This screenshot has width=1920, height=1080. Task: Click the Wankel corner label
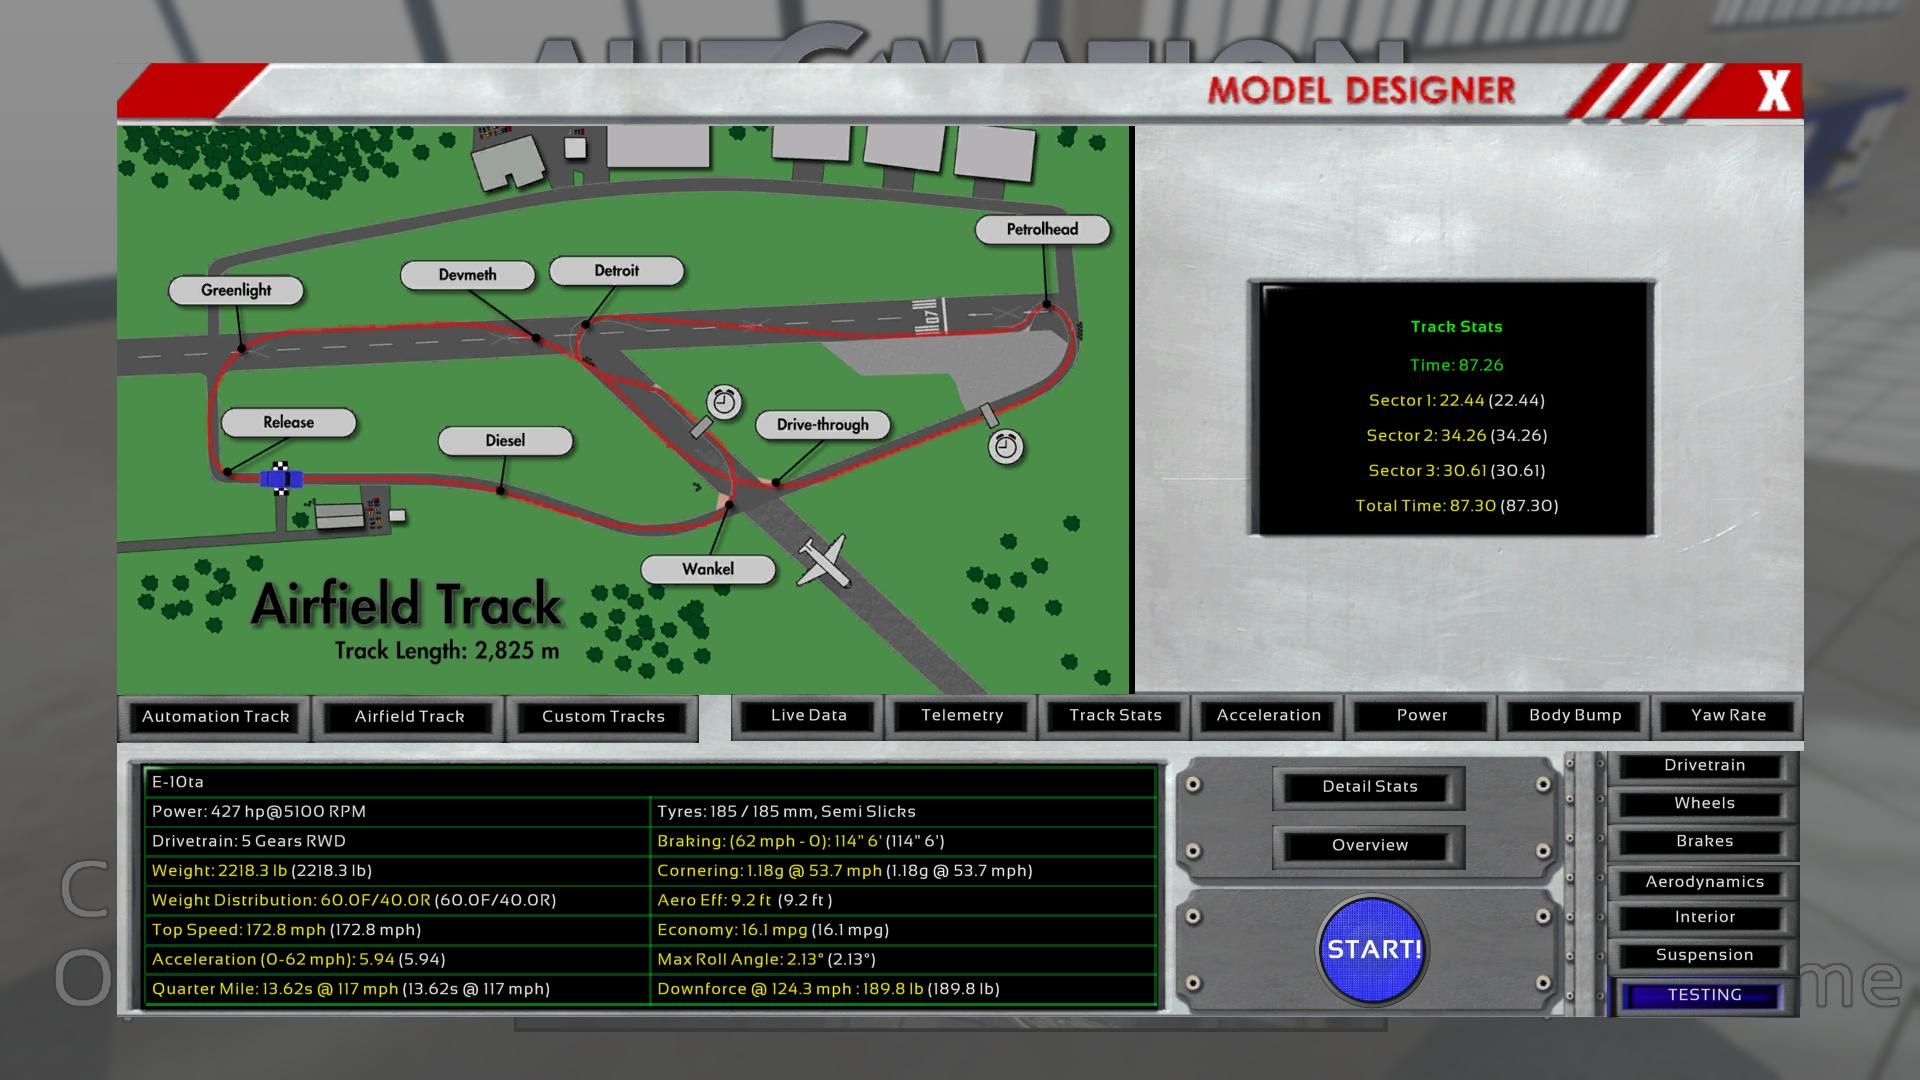708,570
